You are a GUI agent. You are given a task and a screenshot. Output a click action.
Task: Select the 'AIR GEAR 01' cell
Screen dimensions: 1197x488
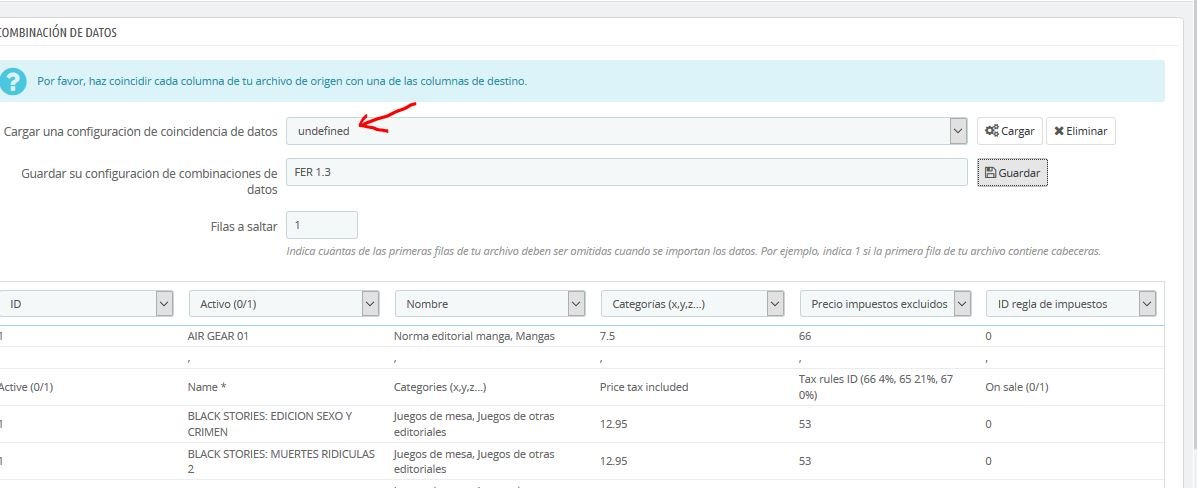click(x=218, y=336)
